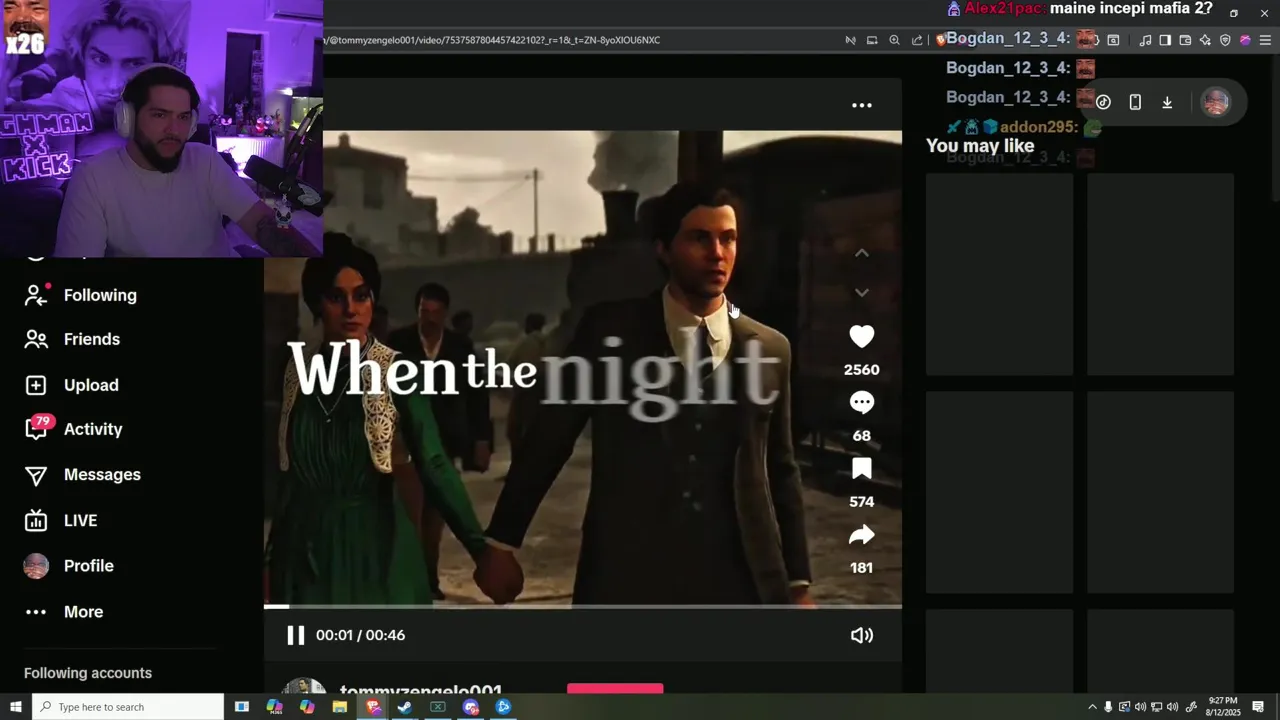Open the browser VPN shield icon

point(1225,40)
